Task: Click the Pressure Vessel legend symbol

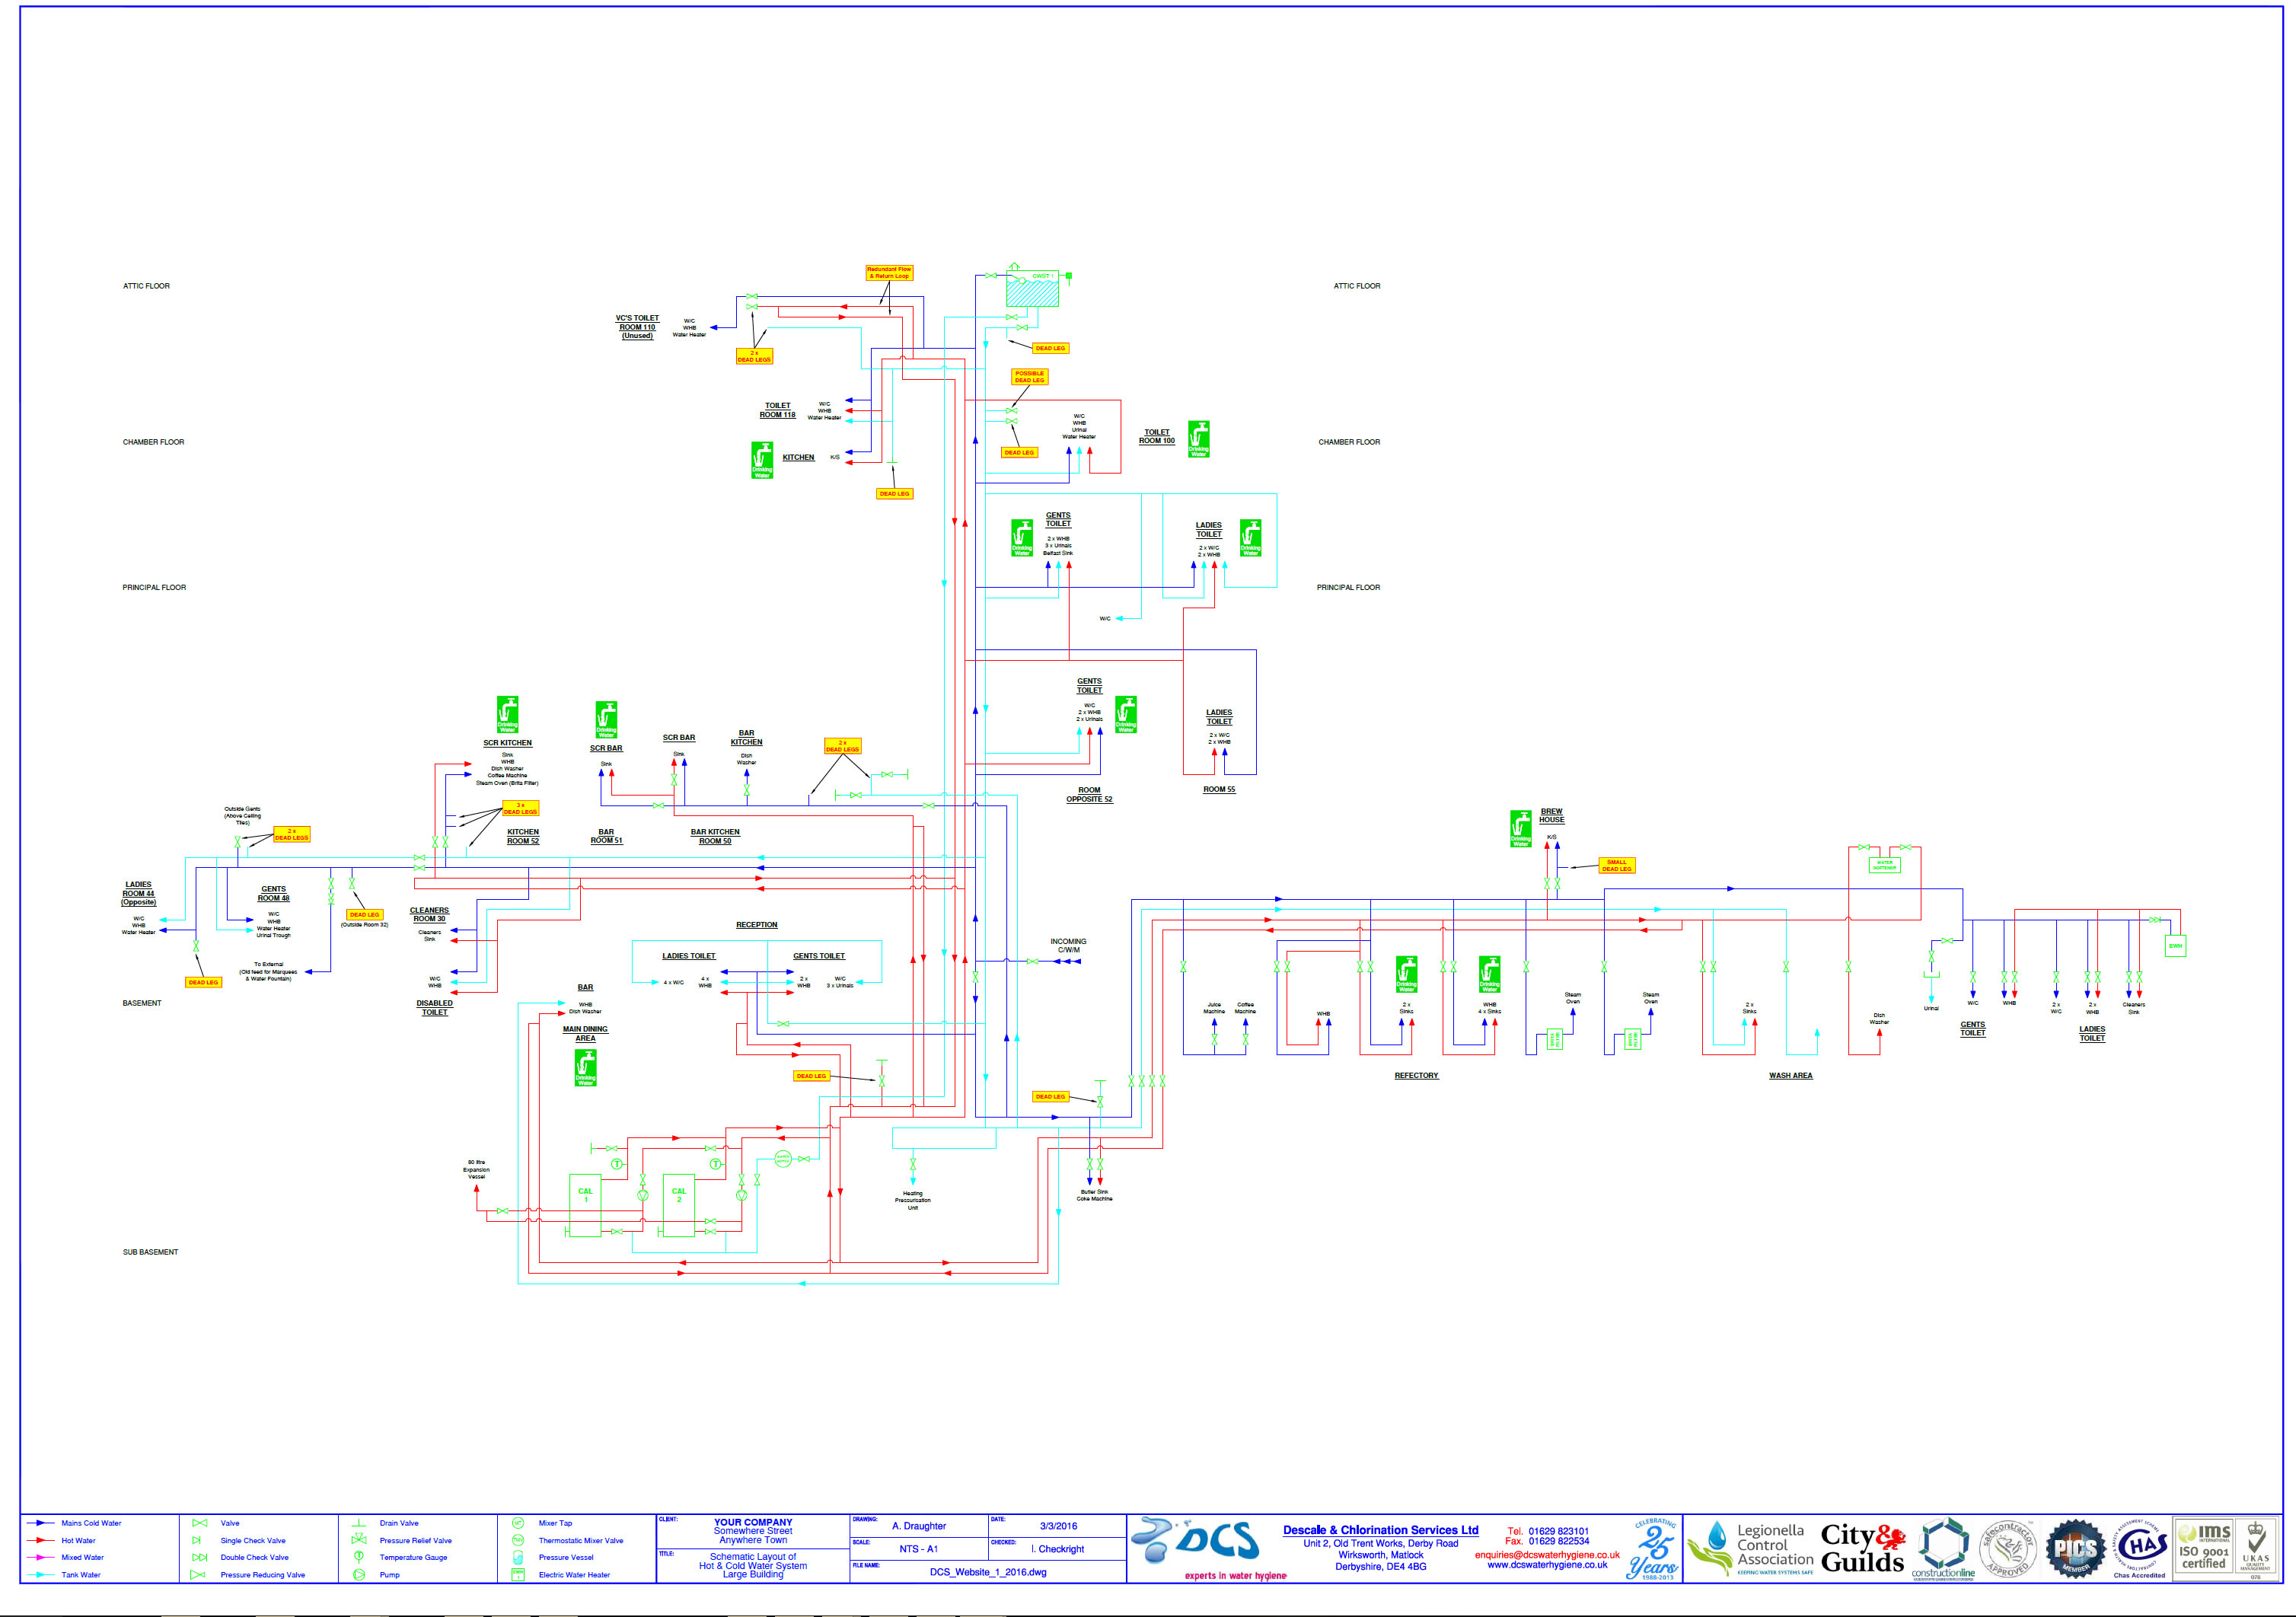Action: click(518, 1557)
